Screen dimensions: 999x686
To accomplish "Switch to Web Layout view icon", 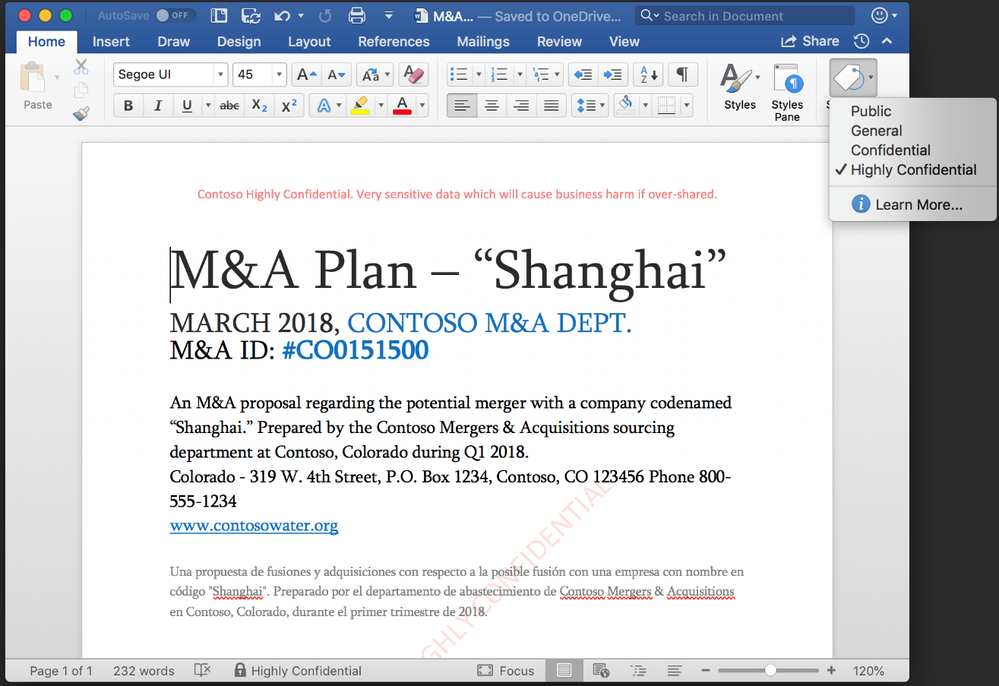I will tap(601, 670).
